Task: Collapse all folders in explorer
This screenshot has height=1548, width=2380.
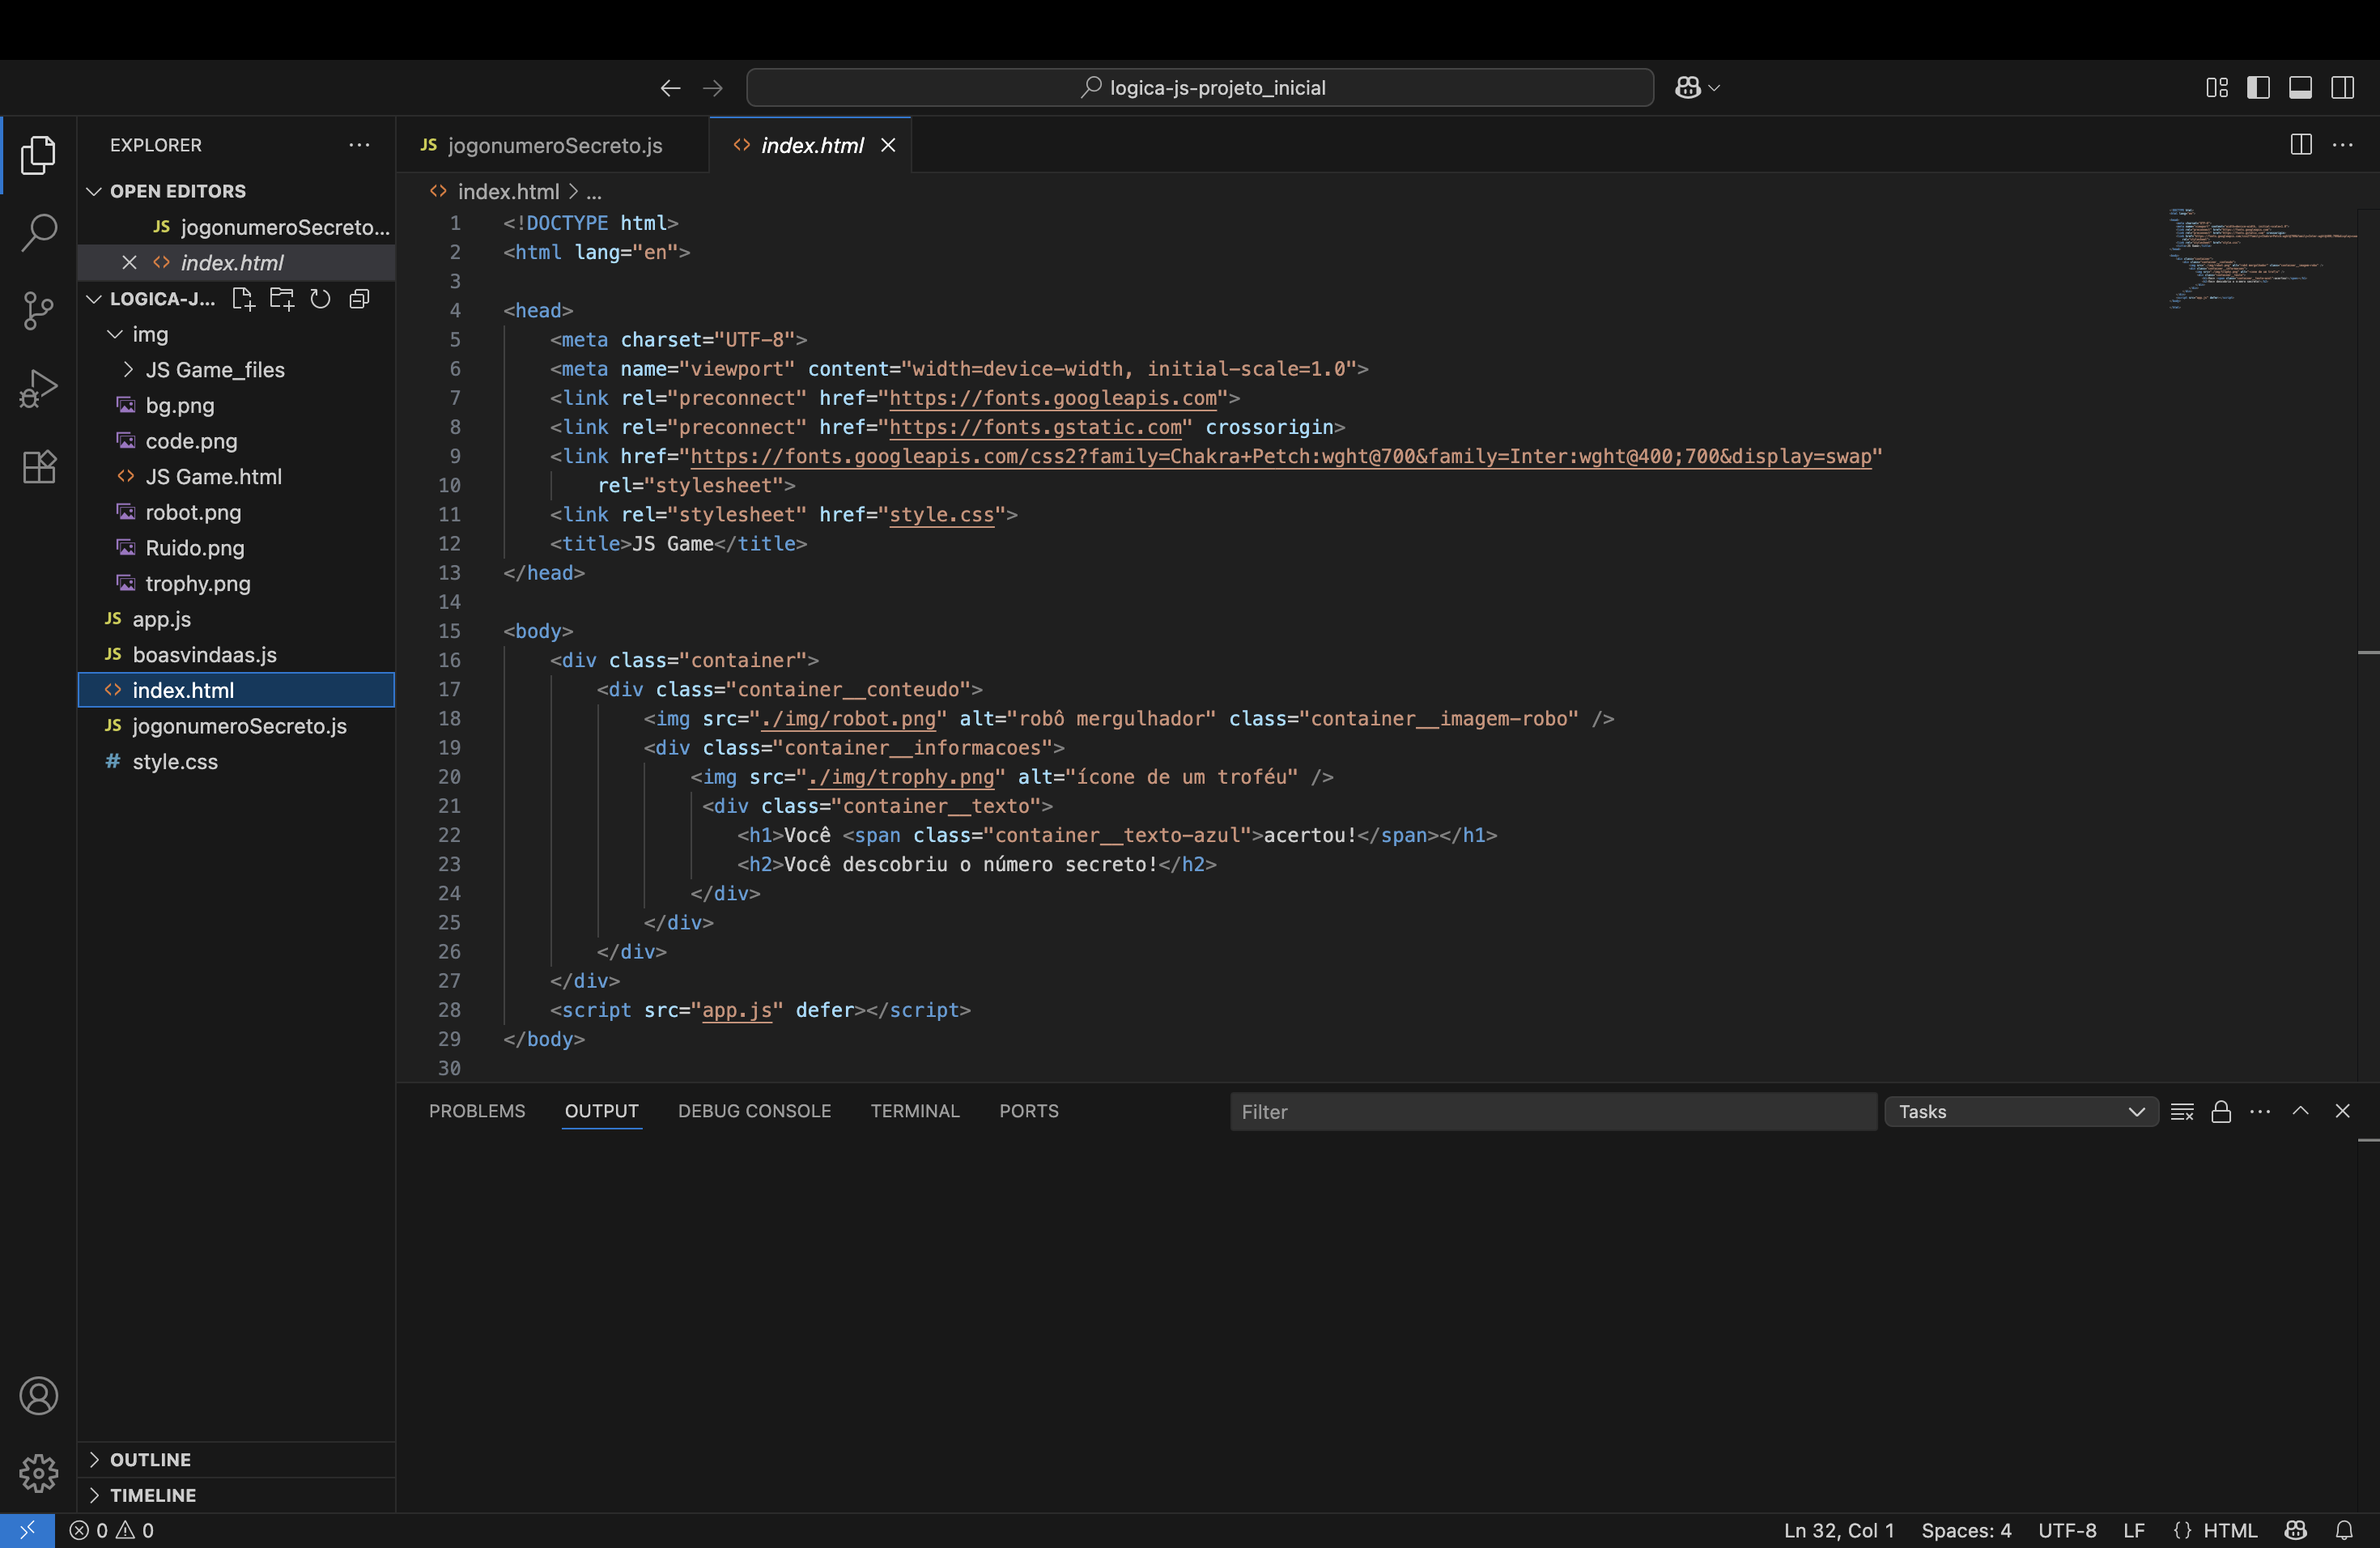Action: pos(359,299)
